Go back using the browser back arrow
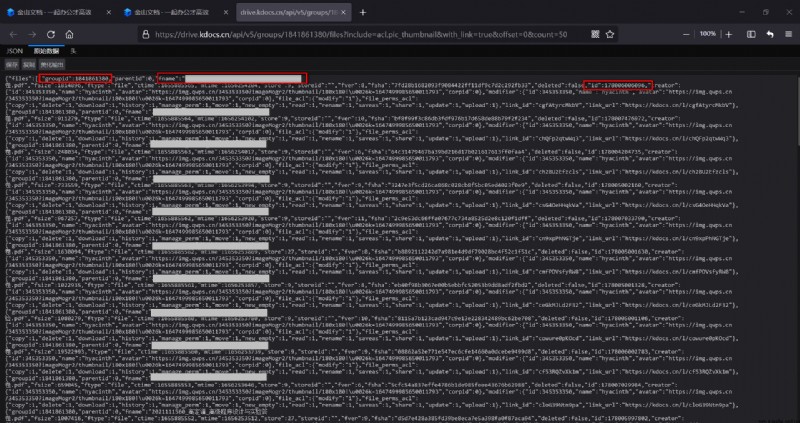Screen dimensions: 800x423 pos(13,34)
